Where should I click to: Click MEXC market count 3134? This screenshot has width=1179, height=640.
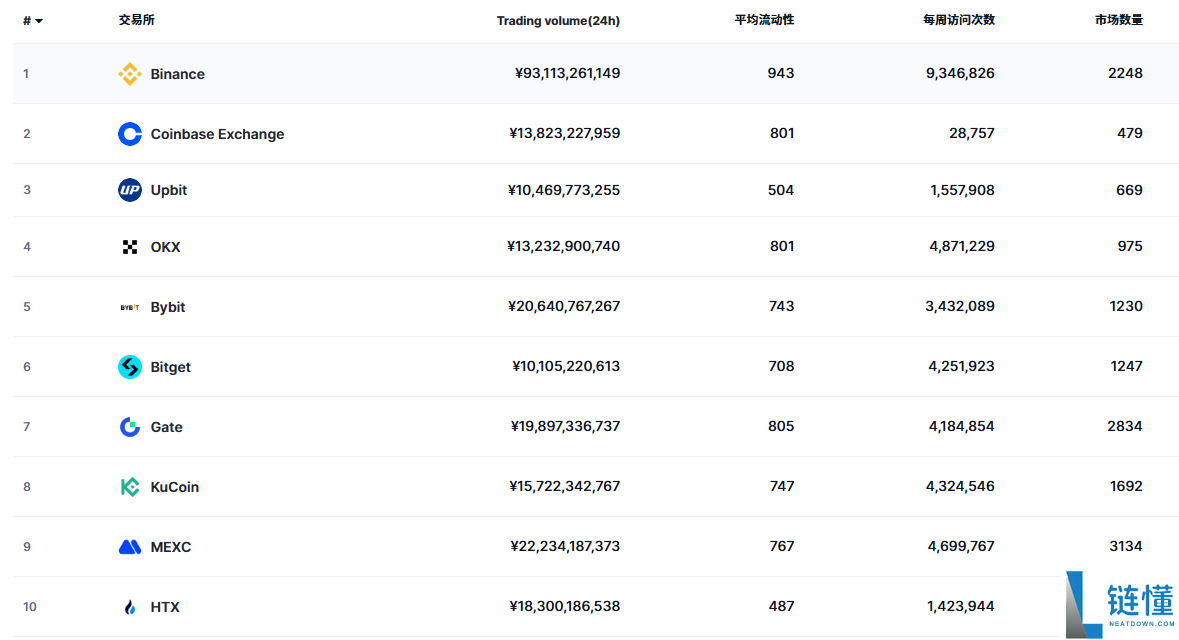coord(1126,546)
